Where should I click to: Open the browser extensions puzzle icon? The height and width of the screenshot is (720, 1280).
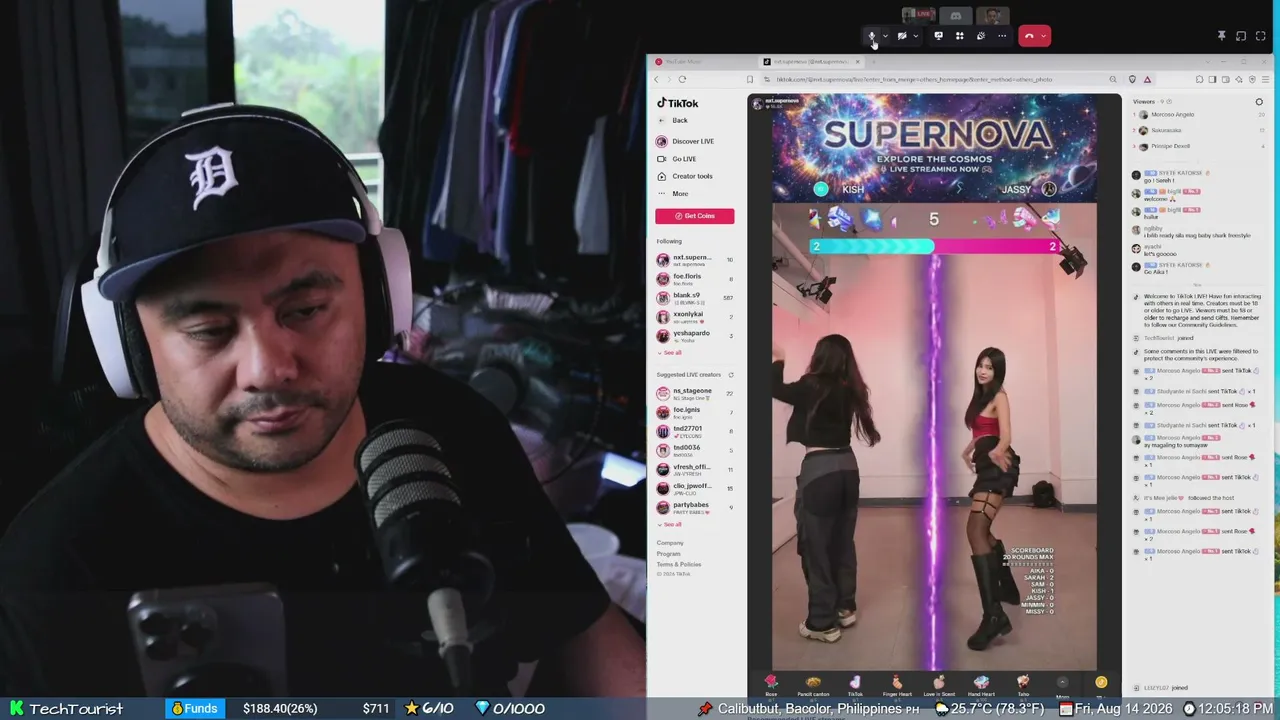[x=1199, y=79]
